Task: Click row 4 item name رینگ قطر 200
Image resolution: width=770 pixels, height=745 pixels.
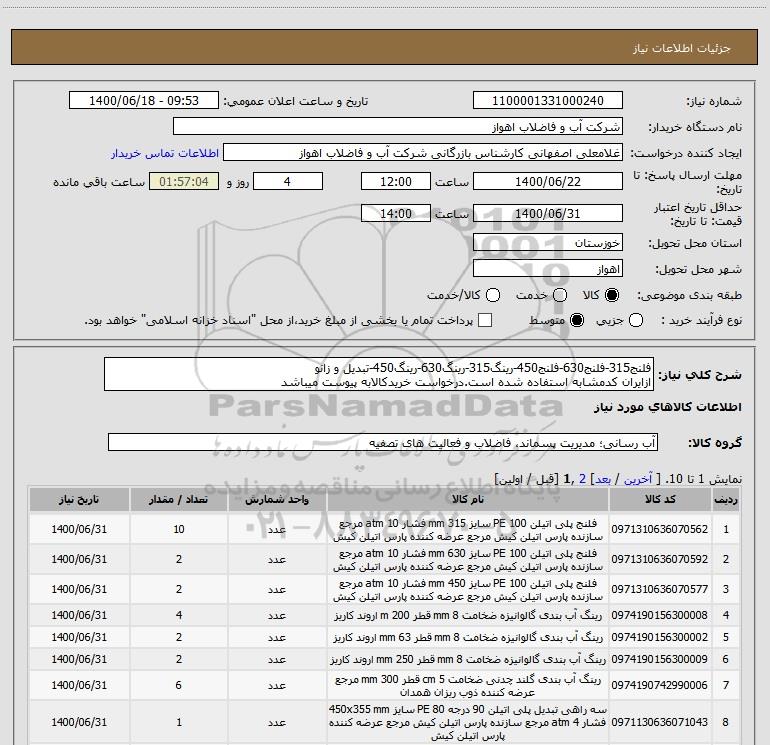Action: (468, 615)
